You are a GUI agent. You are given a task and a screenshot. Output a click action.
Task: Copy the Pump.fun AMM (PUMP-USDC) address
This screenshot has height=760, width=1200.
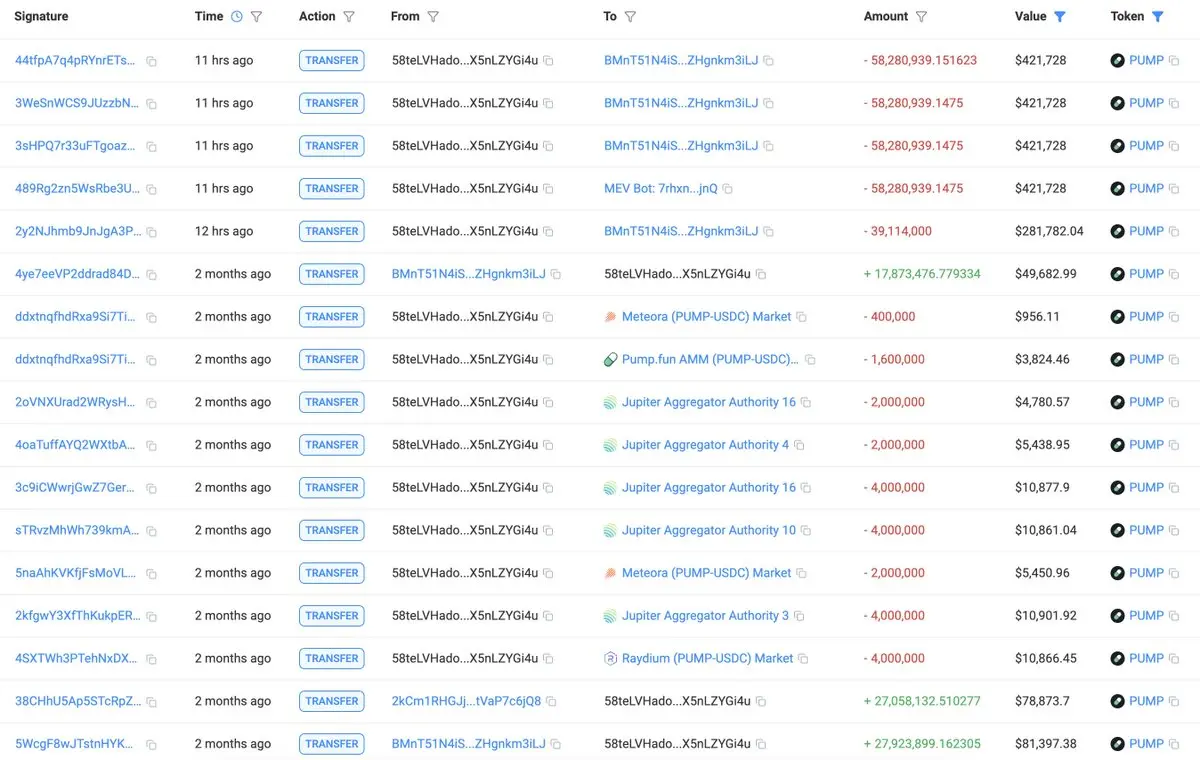pos(810,360)
